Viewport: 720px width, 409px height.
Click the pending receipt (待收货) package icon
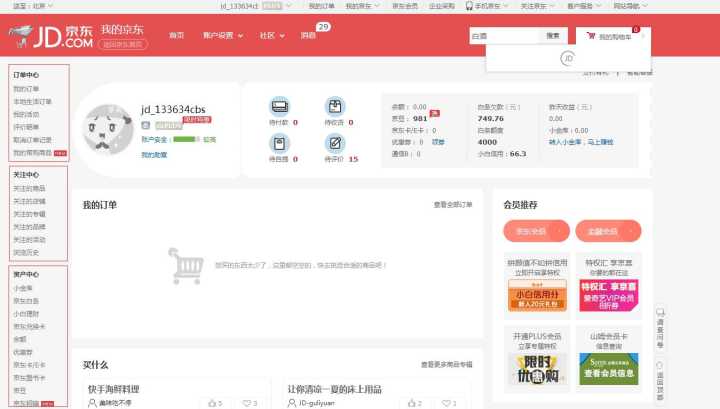coord(335,106)
